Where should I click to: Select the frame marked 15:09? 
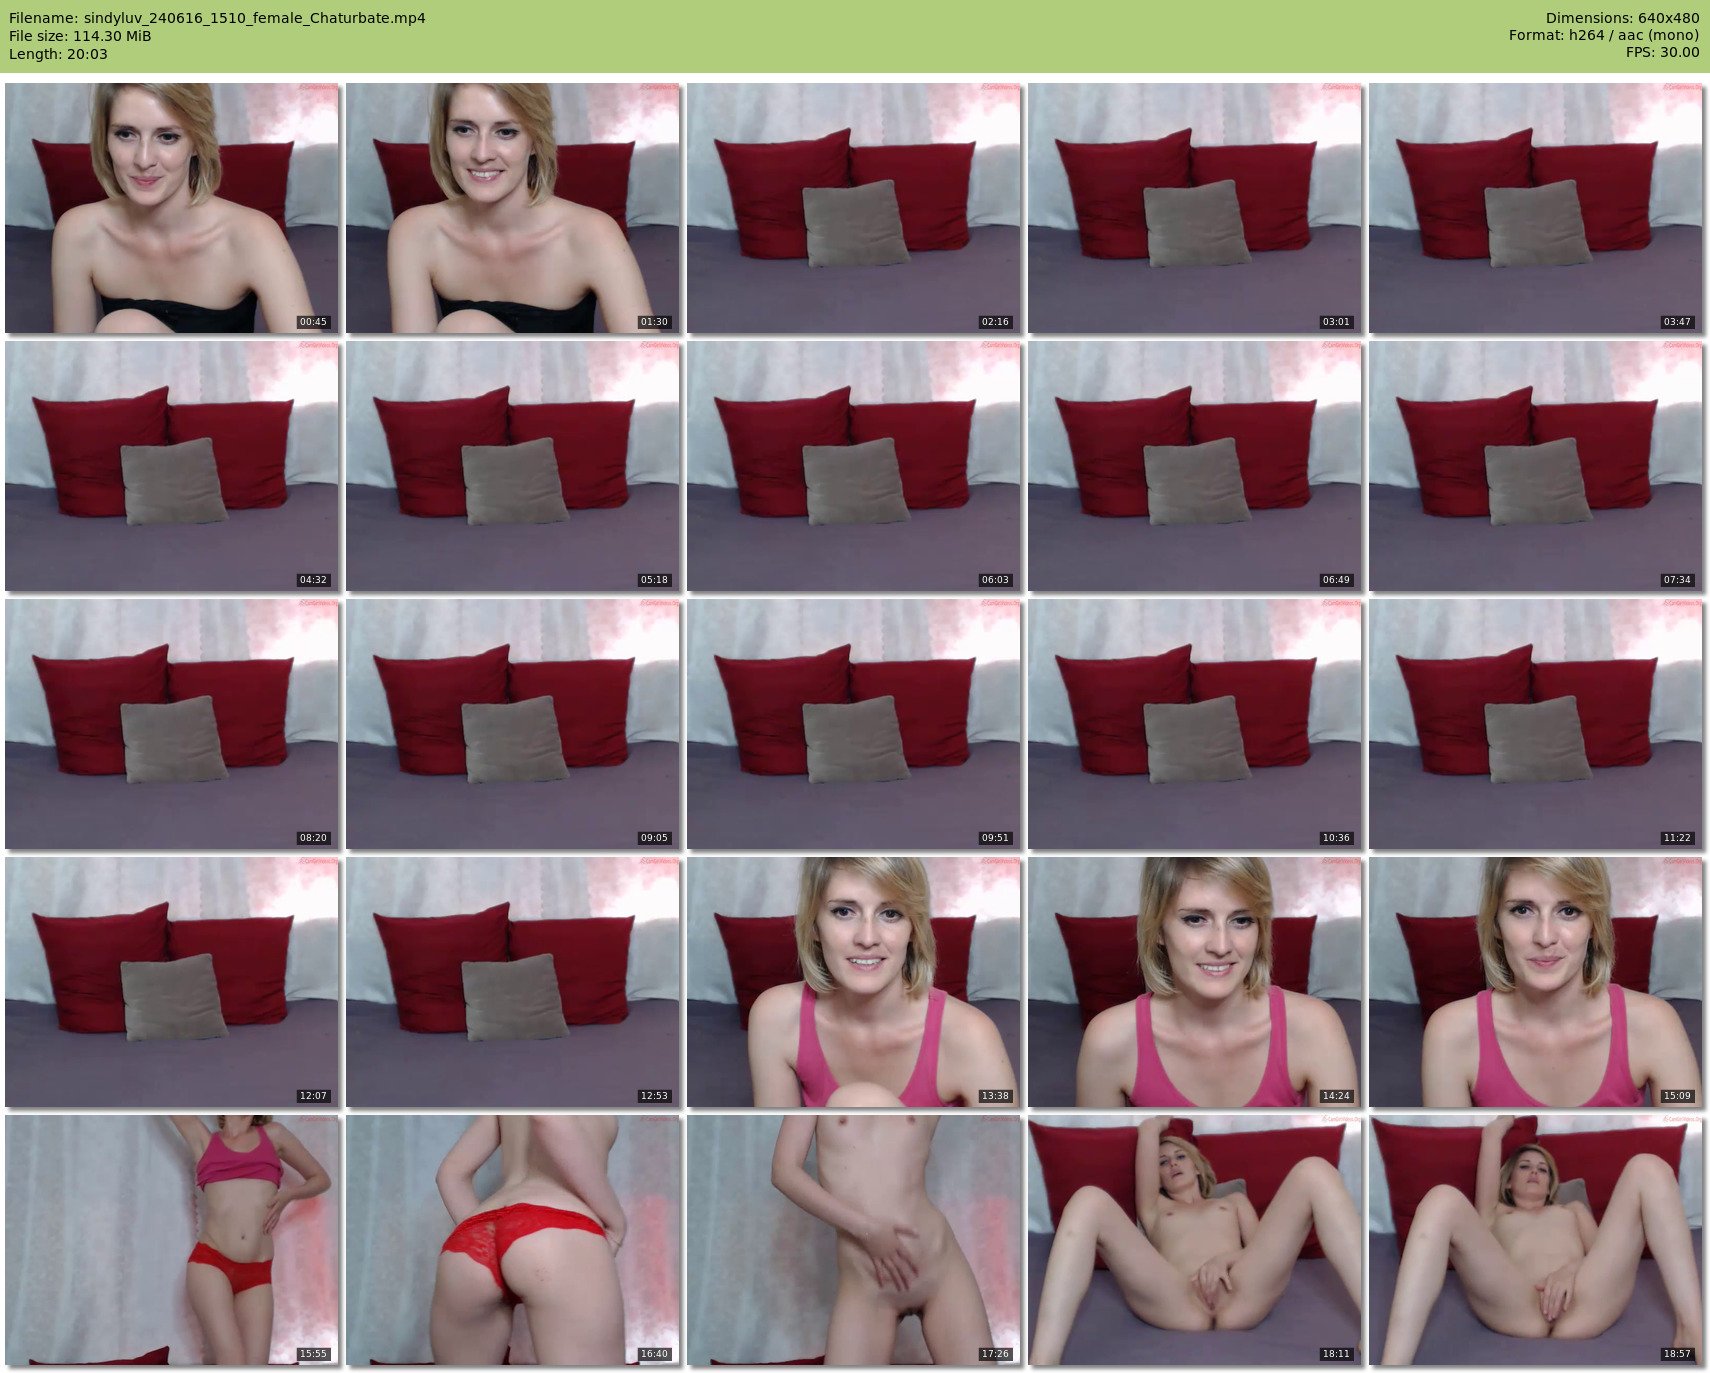pos(1536,982)
